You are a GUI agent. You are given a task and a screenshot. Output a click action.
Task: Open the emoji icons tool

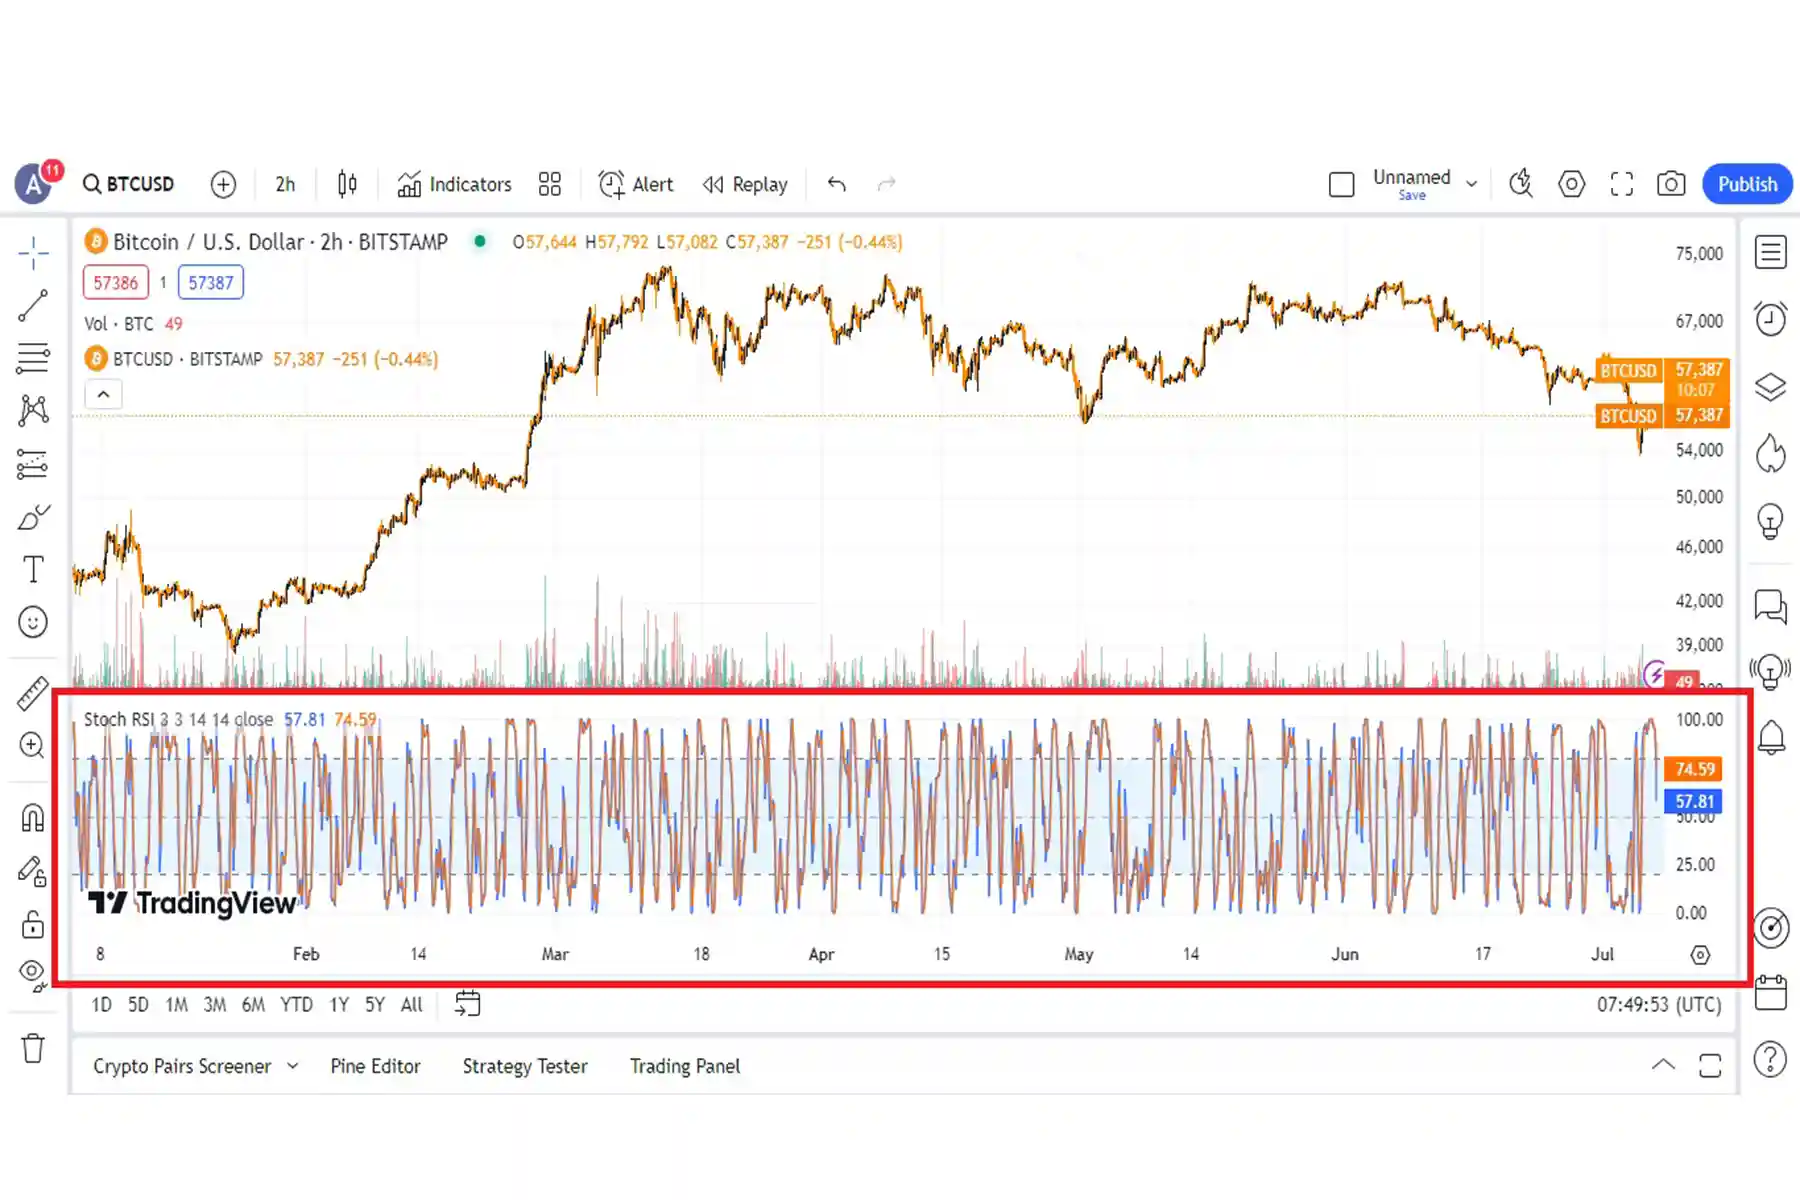click(33, 622)
